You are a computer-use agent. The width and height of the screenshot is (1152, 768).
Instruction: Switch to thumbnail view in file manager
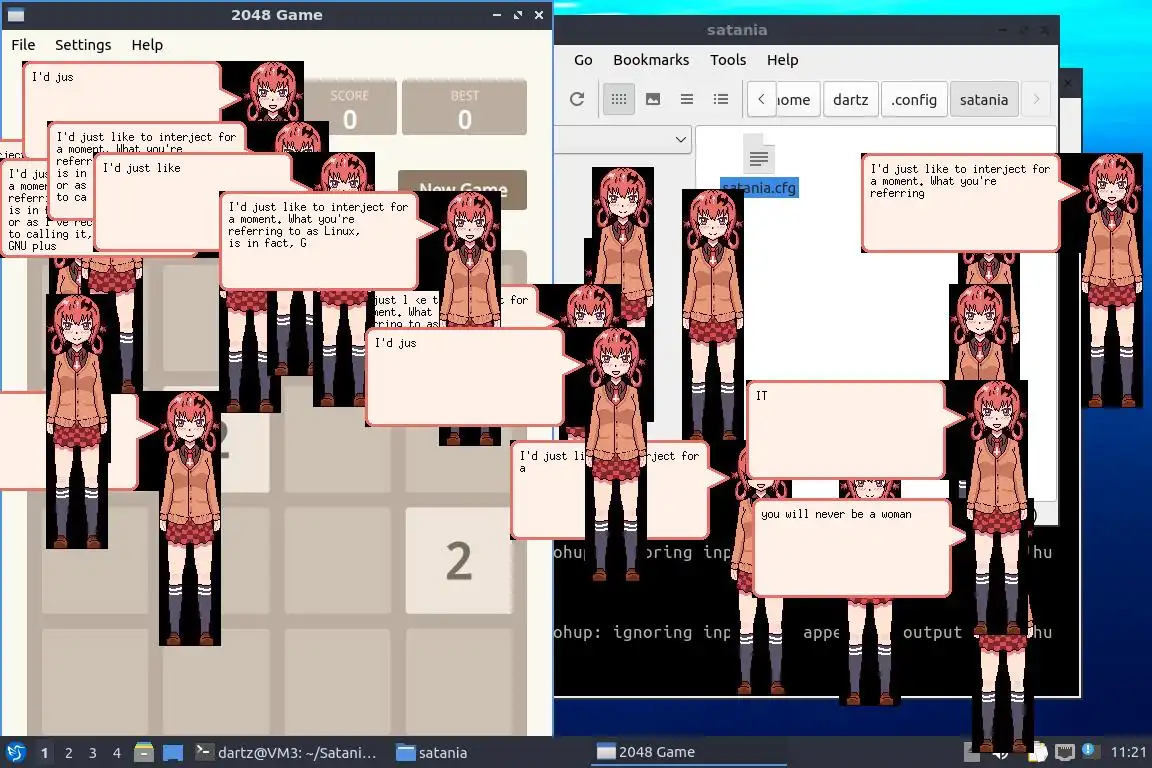pos(652,99)
